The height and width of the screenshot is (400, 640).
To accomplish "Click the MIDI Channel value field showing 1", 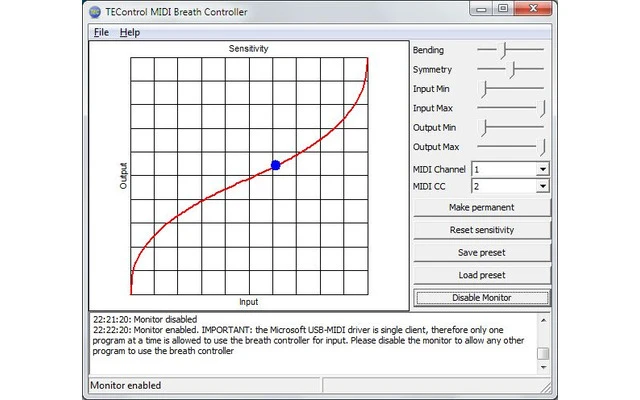I will 504,169.
